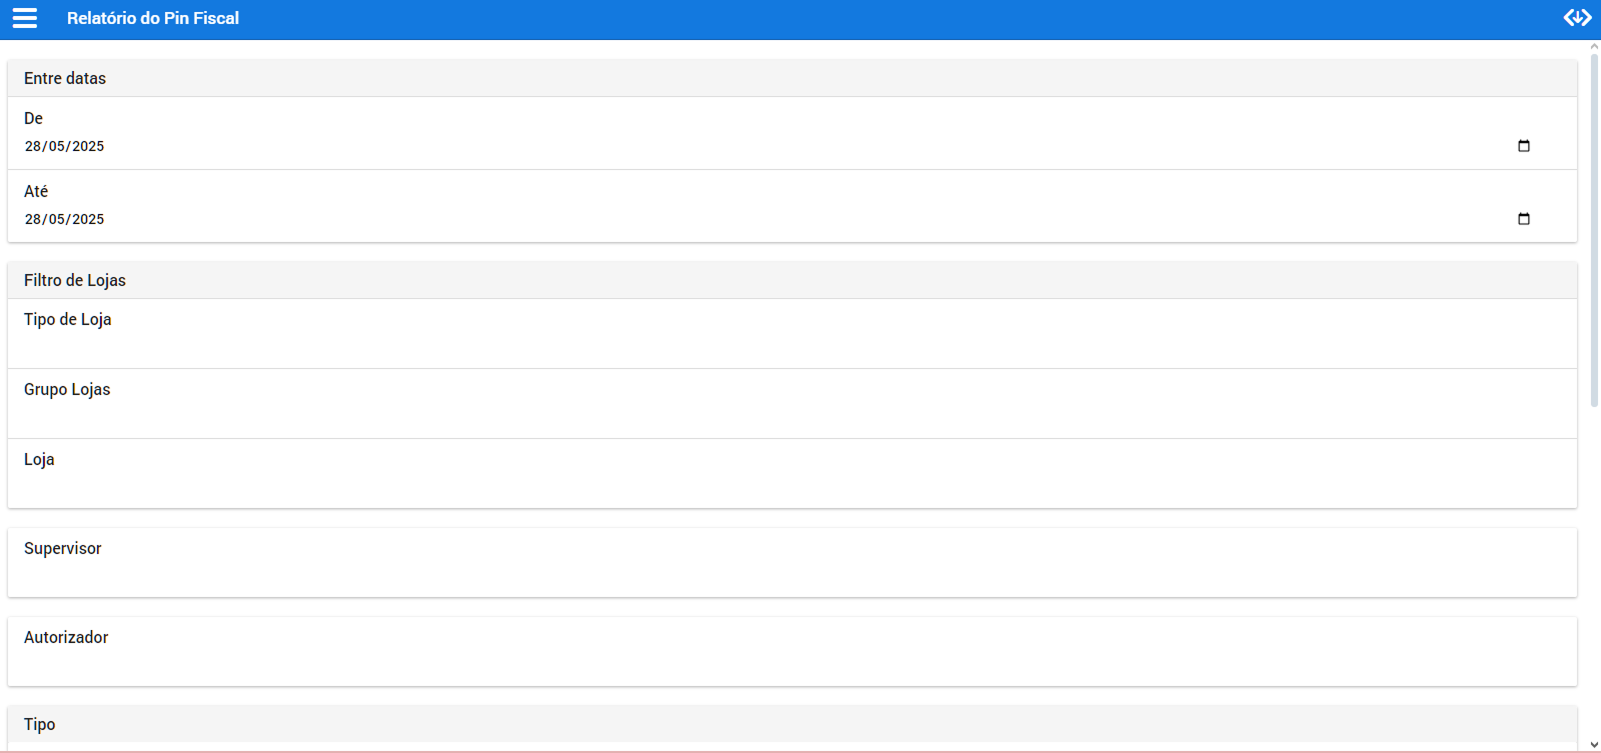Click the scrollbar down arrow
1601x753 pixels.
(1594, 745)
